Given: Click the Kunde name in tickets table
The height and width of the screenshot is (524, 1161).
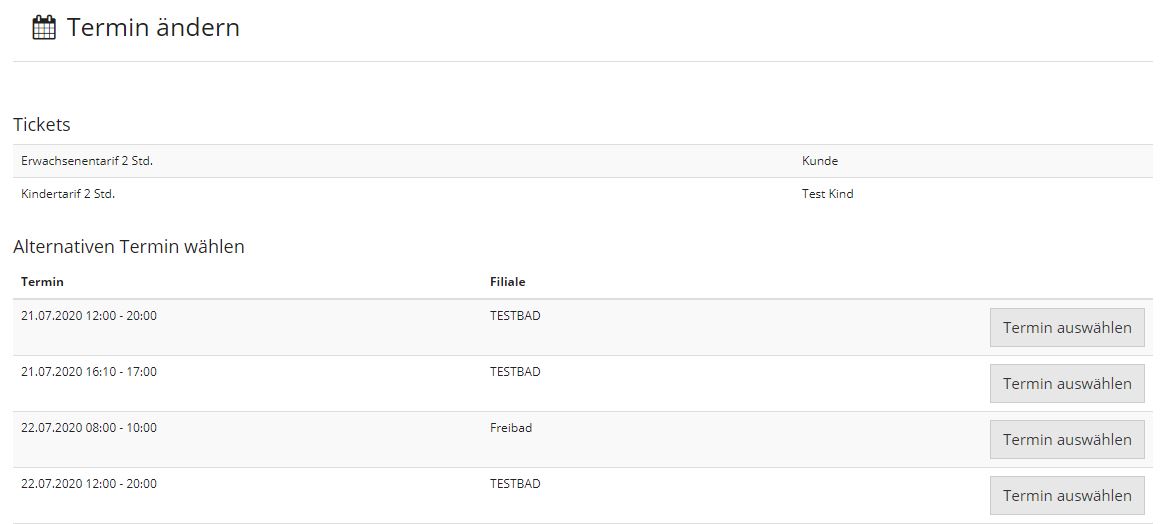Looking at the screenshot, I should pos(820,161).
